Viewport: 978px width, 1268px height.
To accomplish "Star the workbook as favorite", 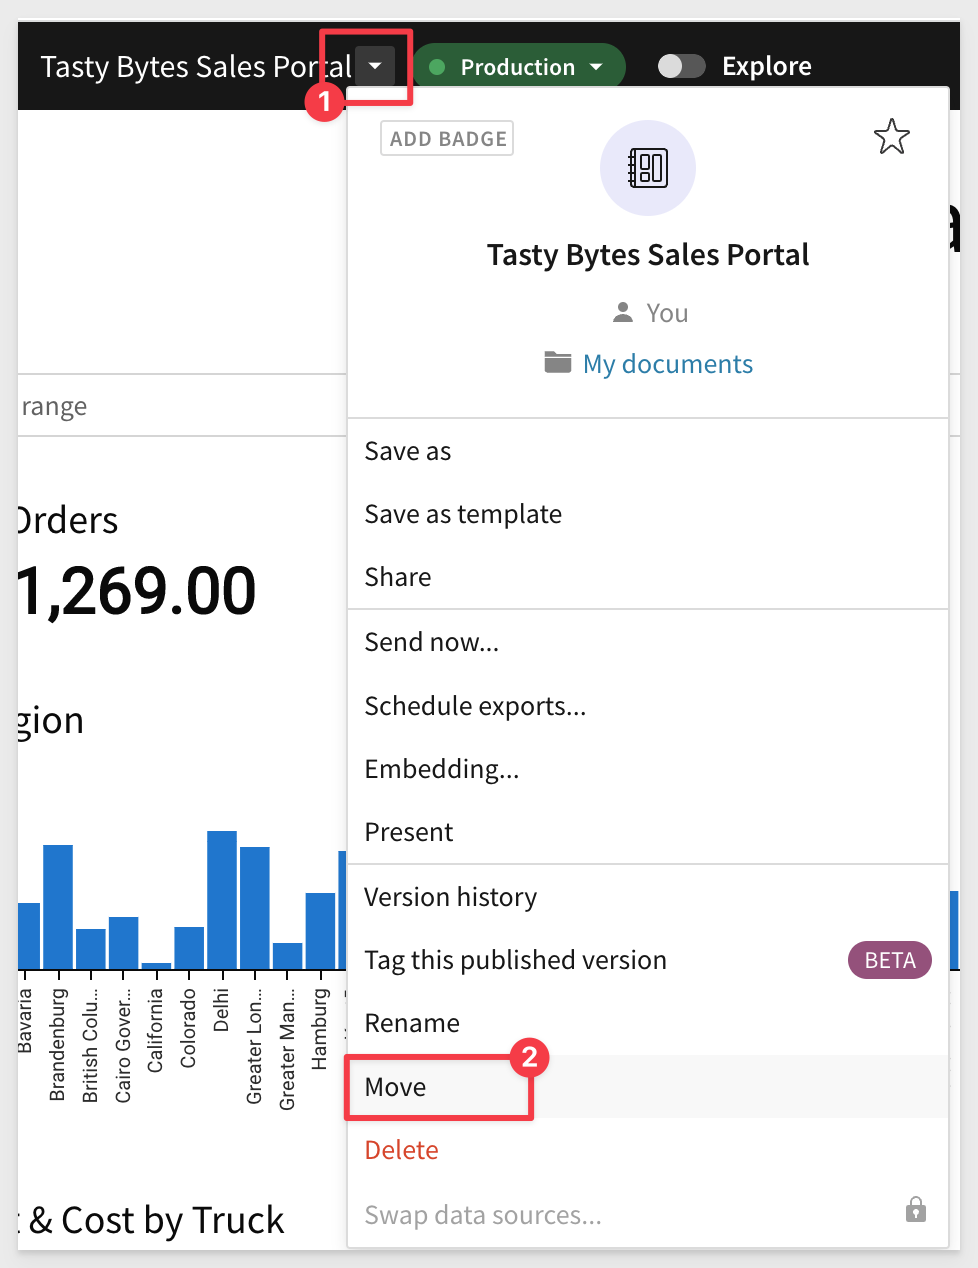I will (891, 137).
